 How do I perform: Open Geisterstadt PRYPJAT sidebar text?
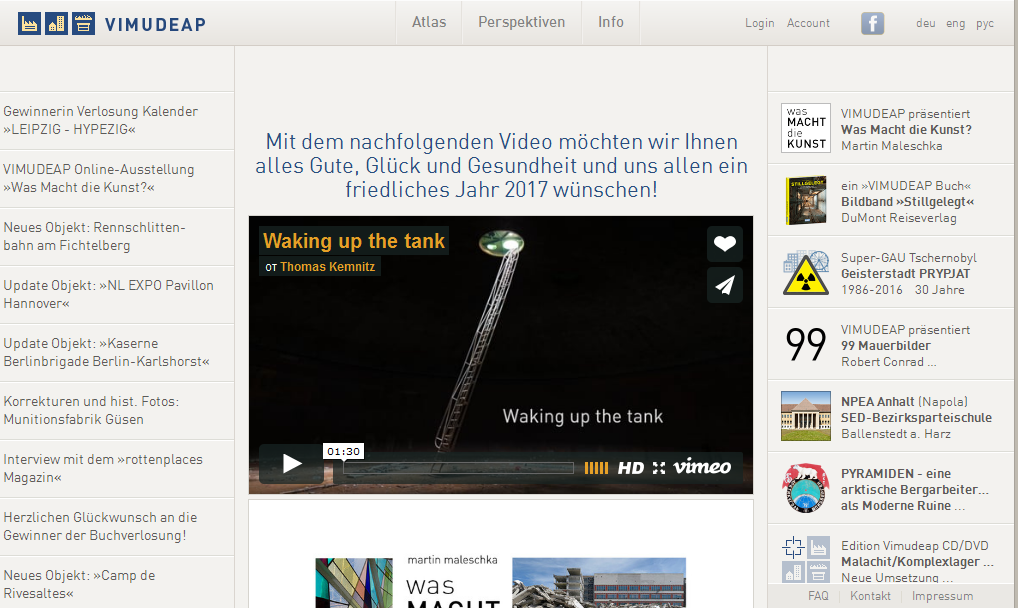coord(906,273)
